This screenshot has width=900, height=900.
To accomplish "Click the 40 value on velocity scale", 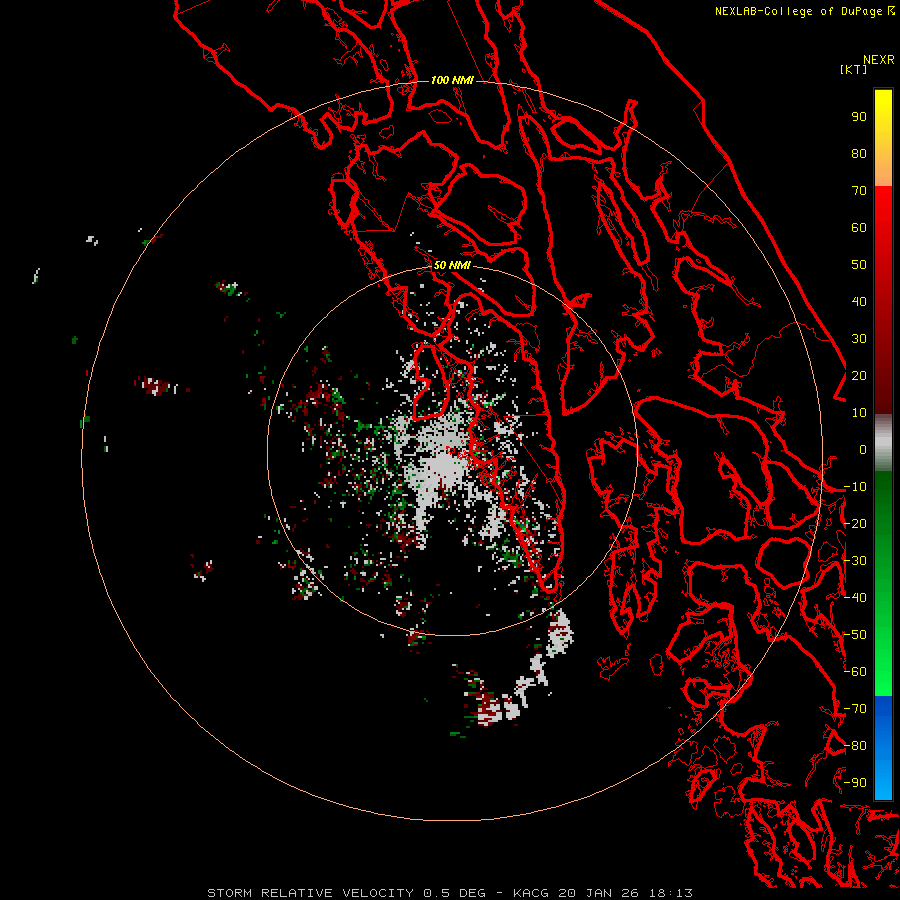I will coord(859,301).
